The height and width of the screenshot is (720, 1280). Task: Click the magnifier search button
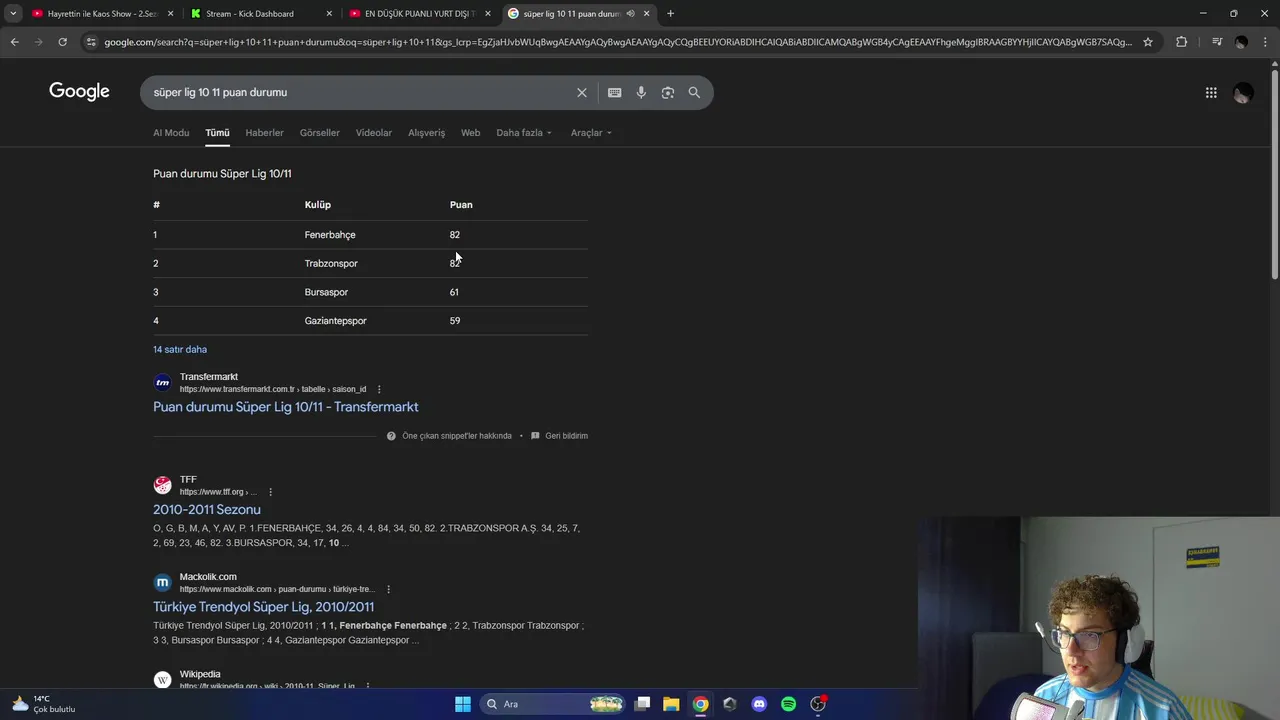[694, 92]
